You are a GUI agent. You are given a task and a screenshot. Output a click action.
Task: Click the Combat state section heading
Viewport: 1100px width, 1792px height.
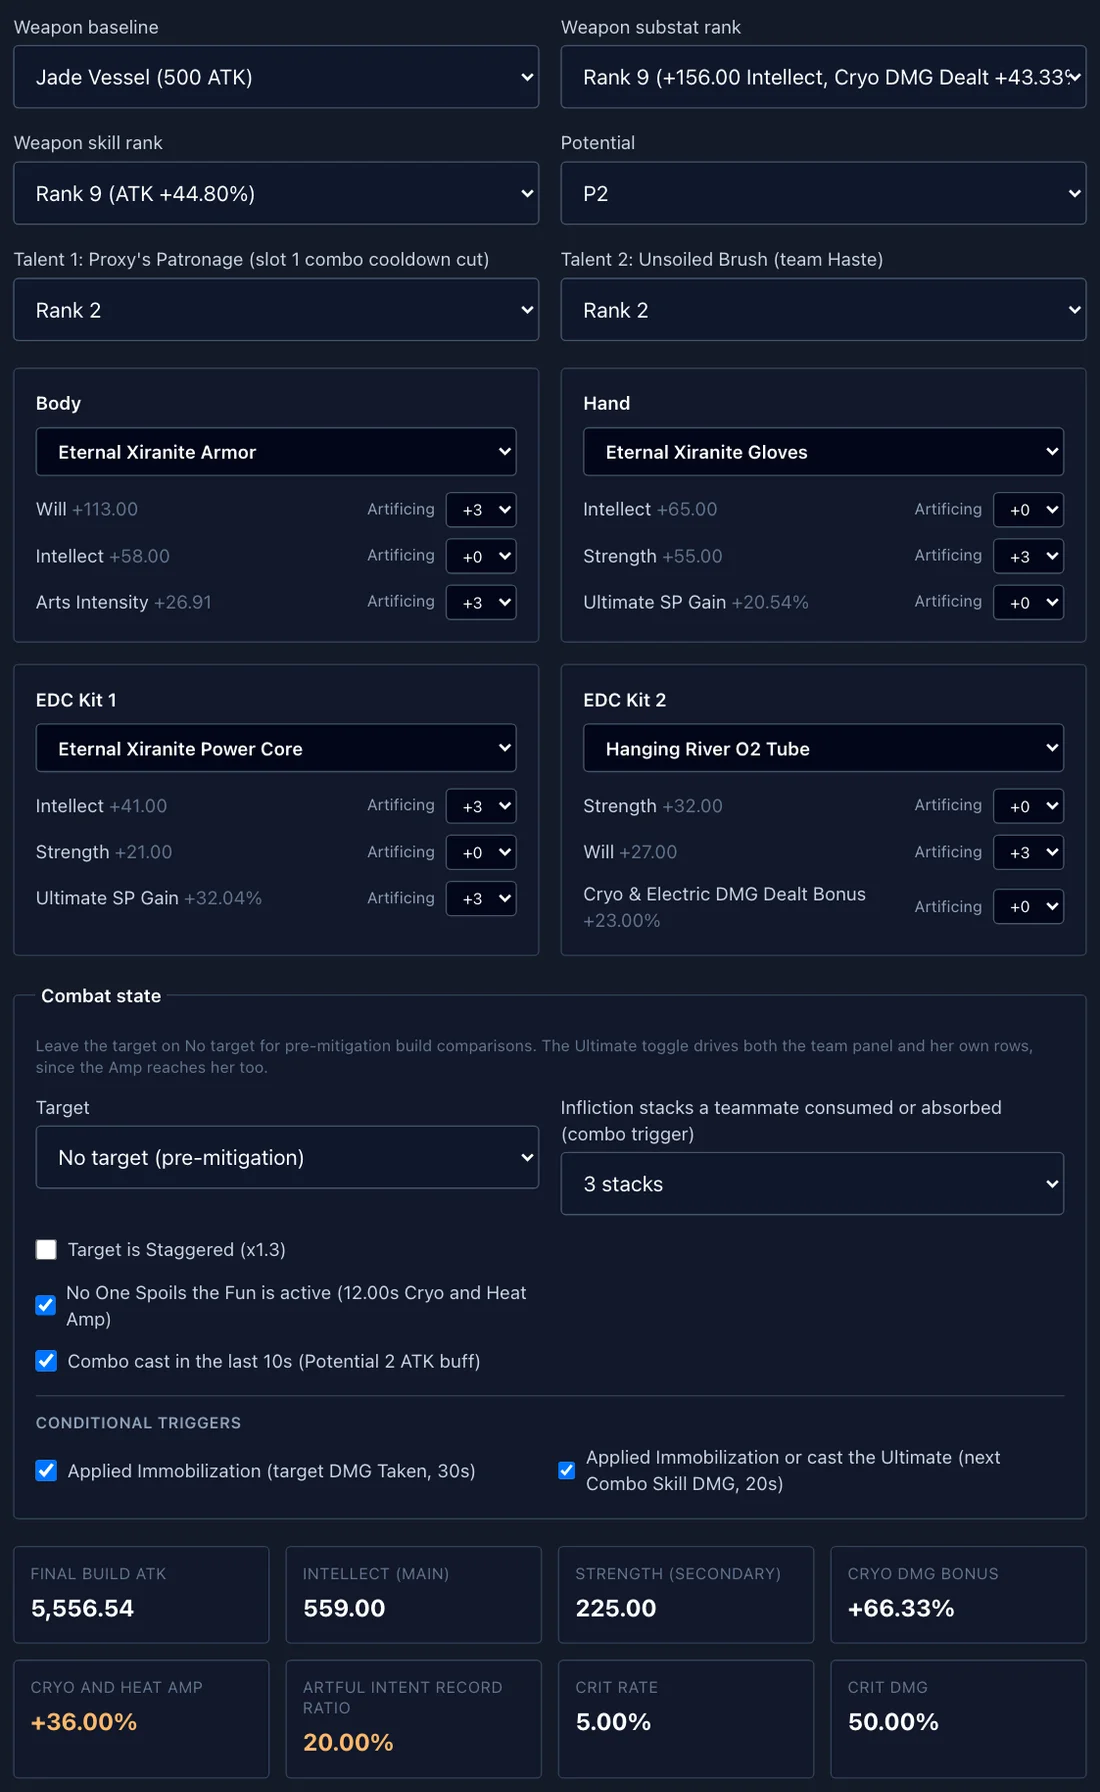[101, 996]
